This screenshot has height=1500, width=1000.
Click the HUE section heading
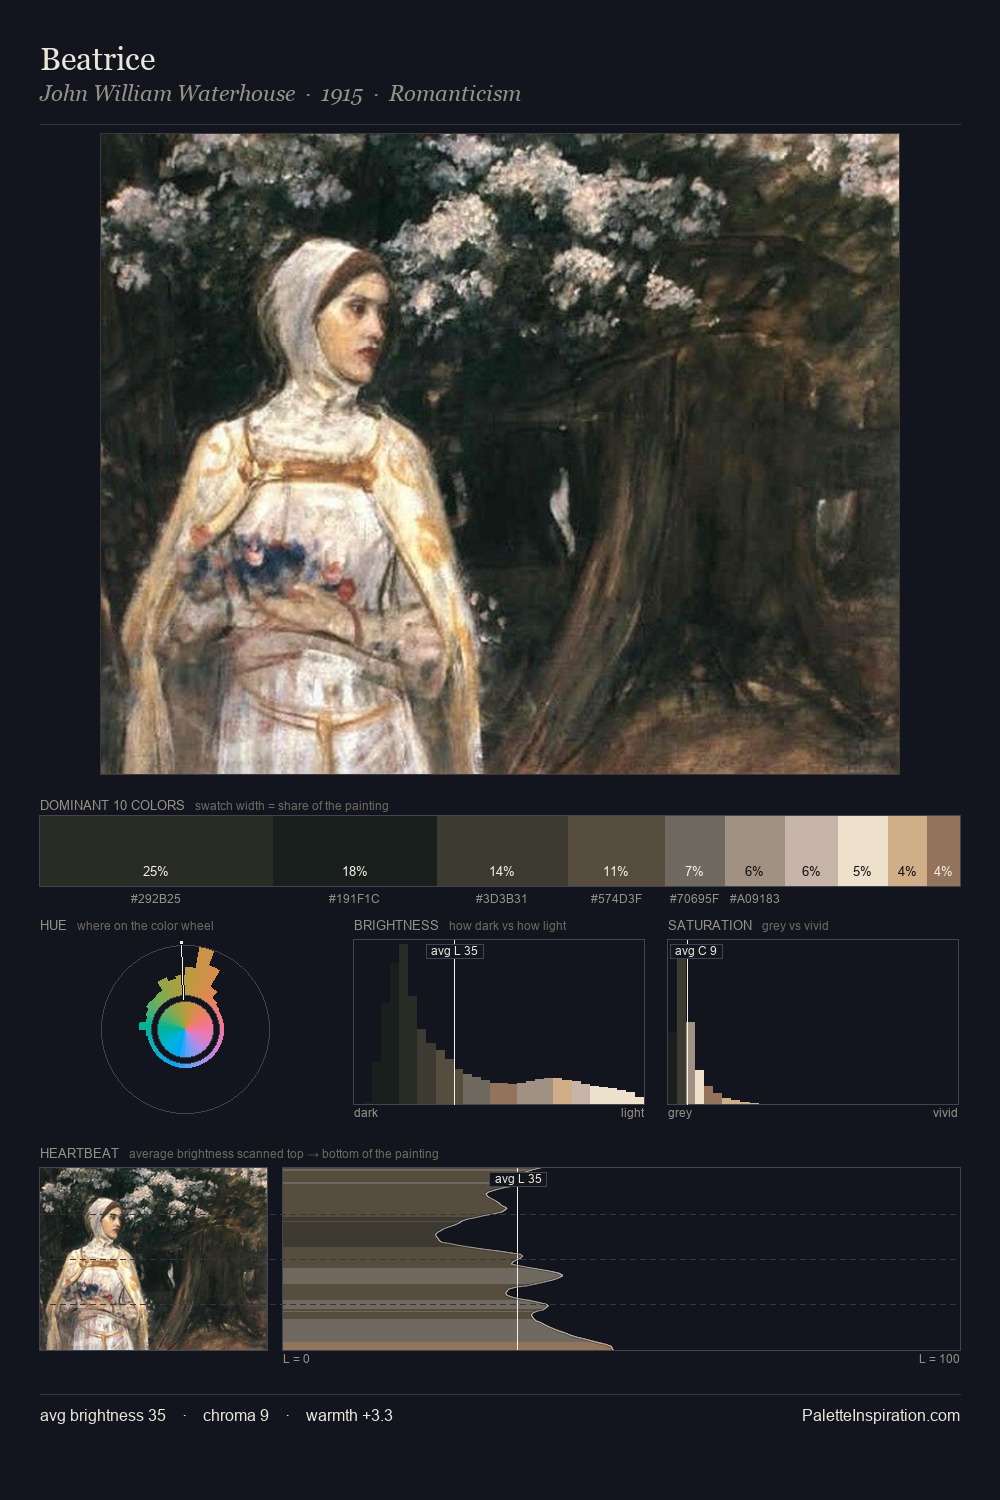(53, 925)
